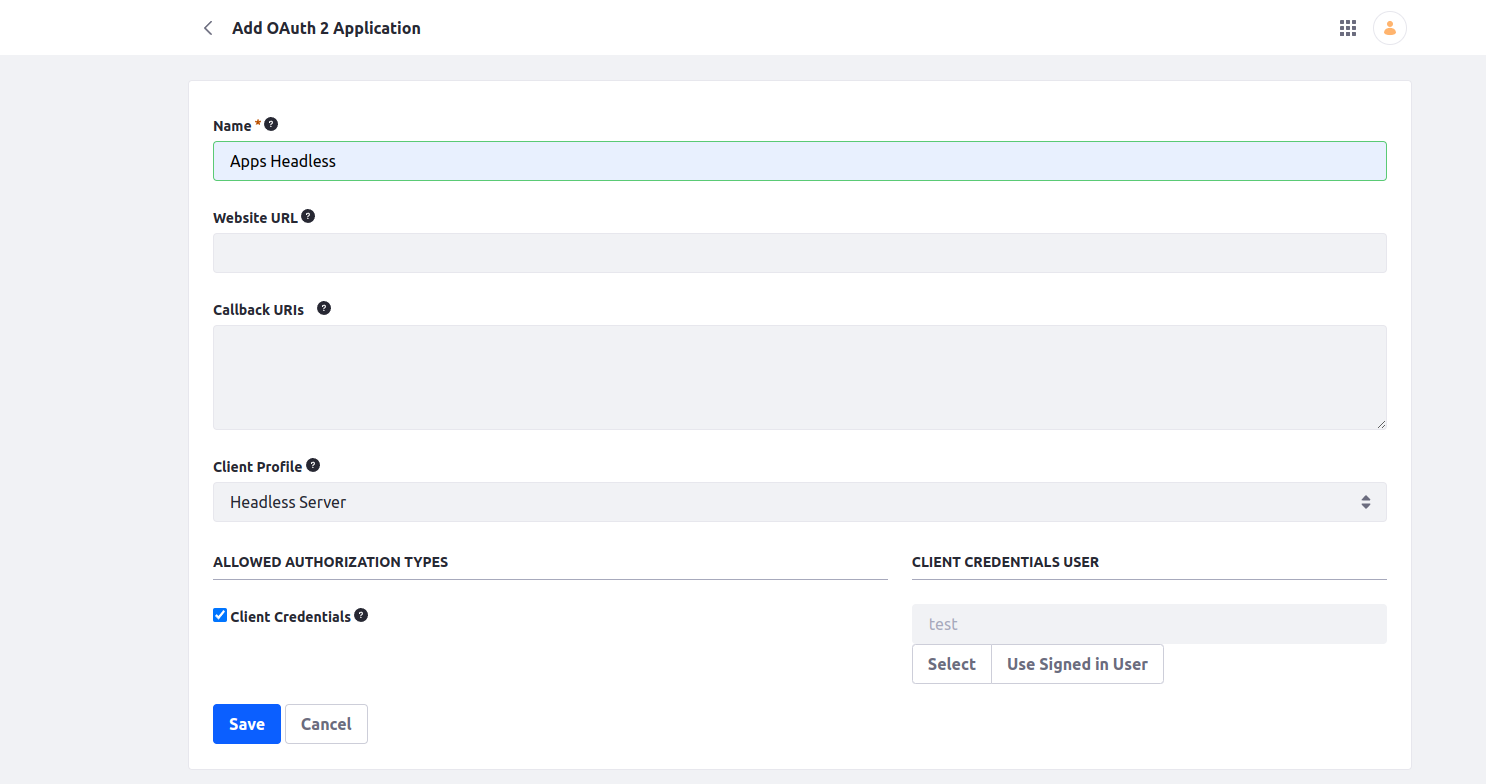1486x784 pixels.
Task: Show help tooltip for Client Profile
Action: (313, 465)
